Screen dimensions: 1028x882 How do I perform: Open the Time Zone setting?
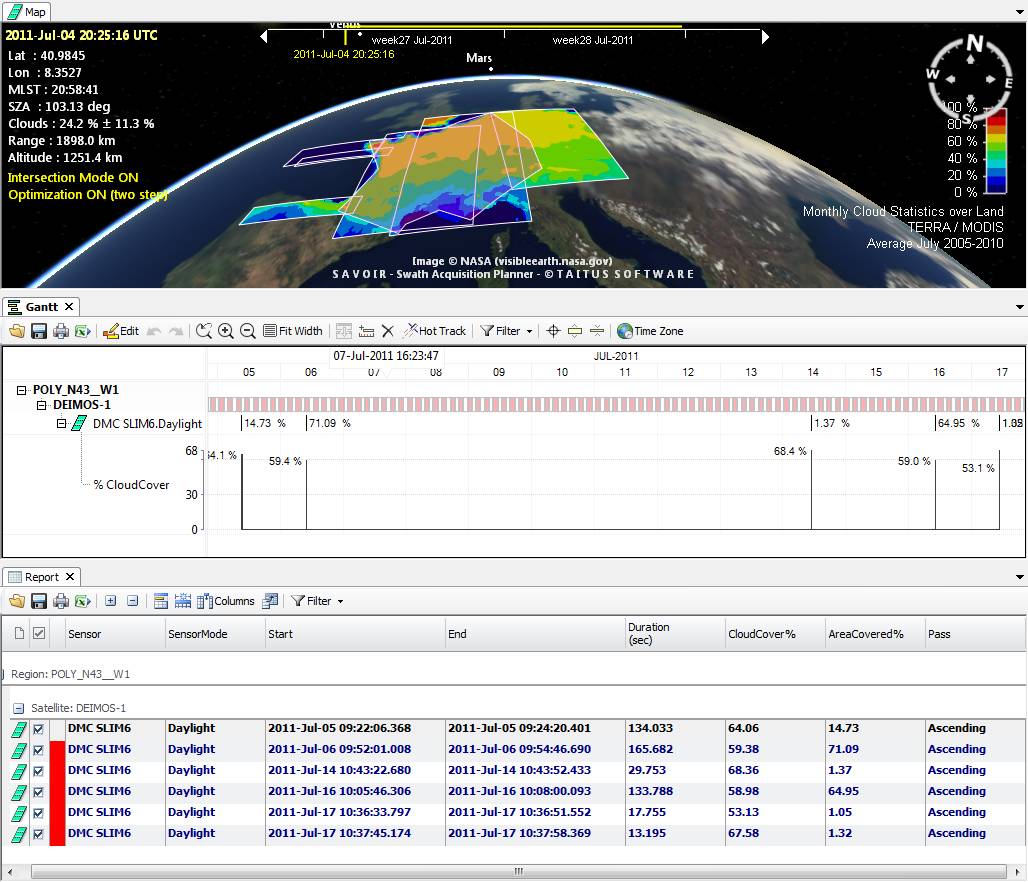click(650, 331)
